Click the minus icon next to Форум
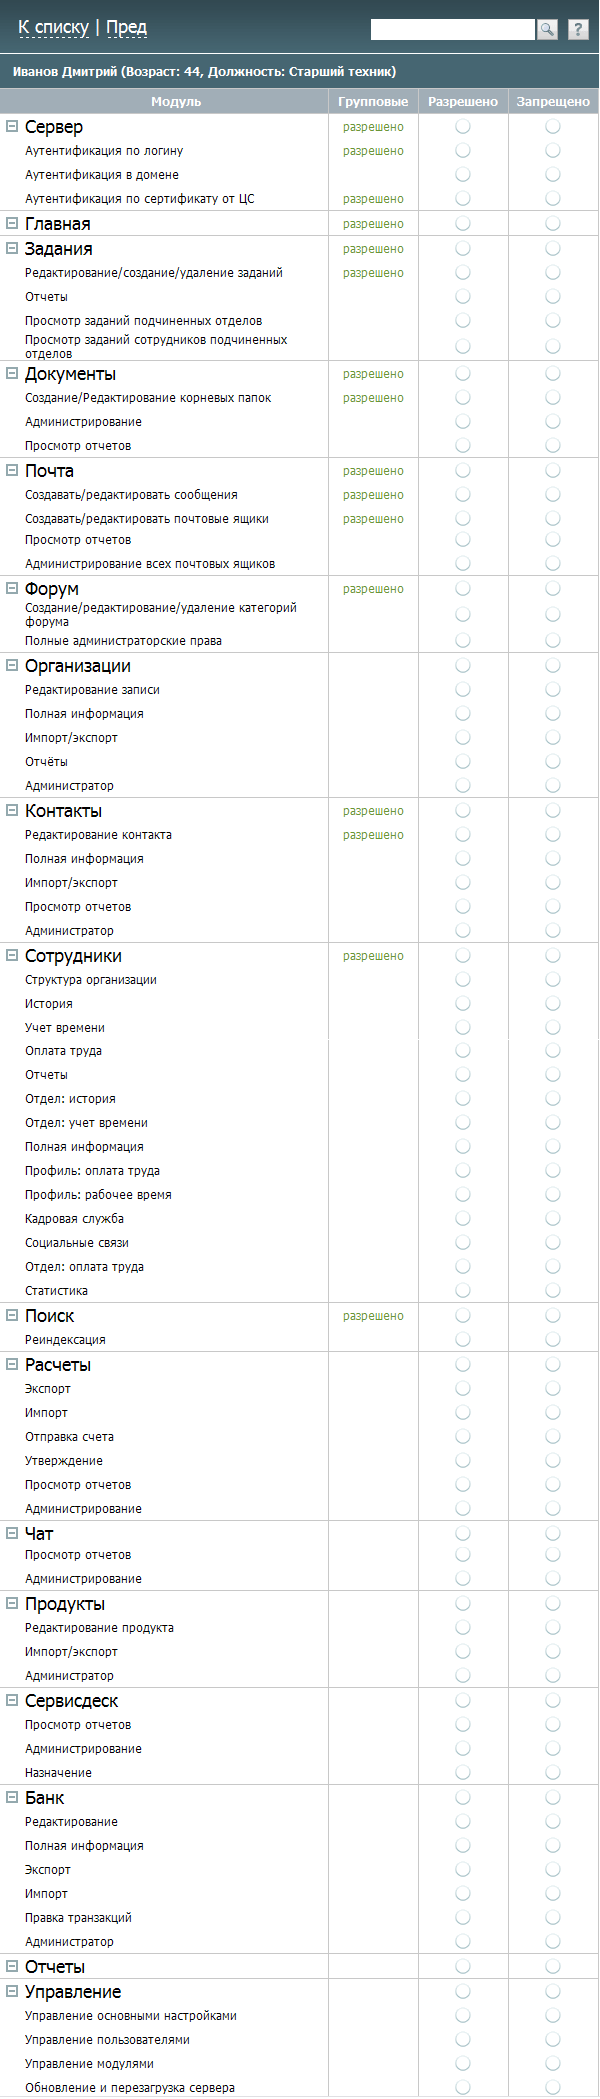This screenshot has width=600, height=2099. click(12, 588)
